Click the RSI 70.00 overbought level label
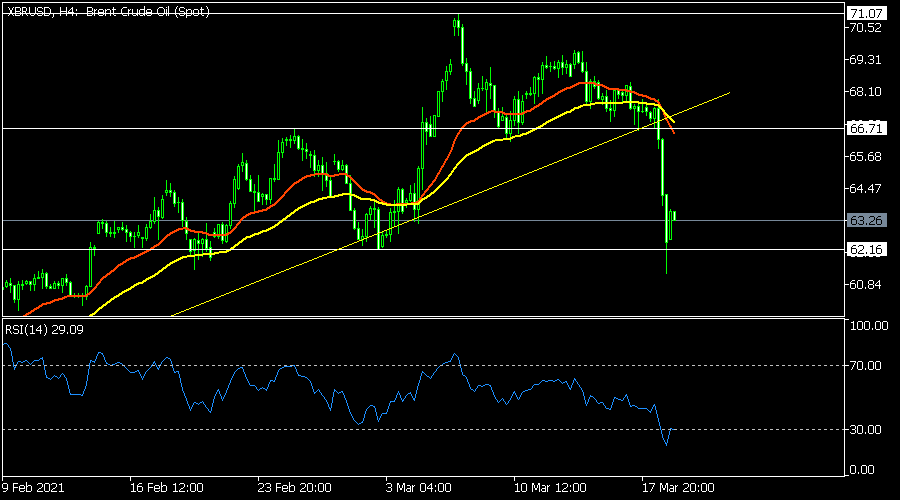This screenshot has width=900, height=500. 866,365
